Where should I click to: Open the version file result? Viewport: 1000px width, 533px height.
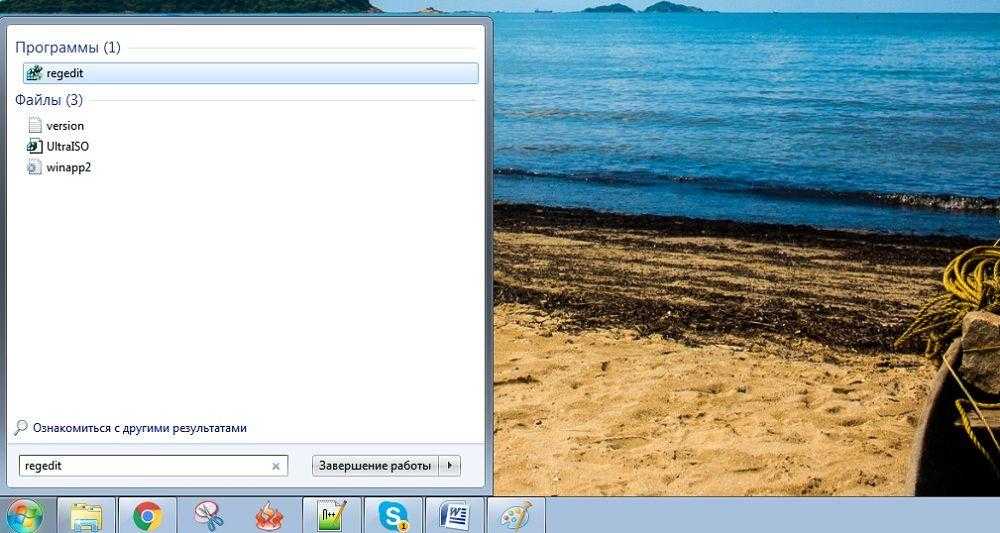pyautogui.click(x=64, y=126)
